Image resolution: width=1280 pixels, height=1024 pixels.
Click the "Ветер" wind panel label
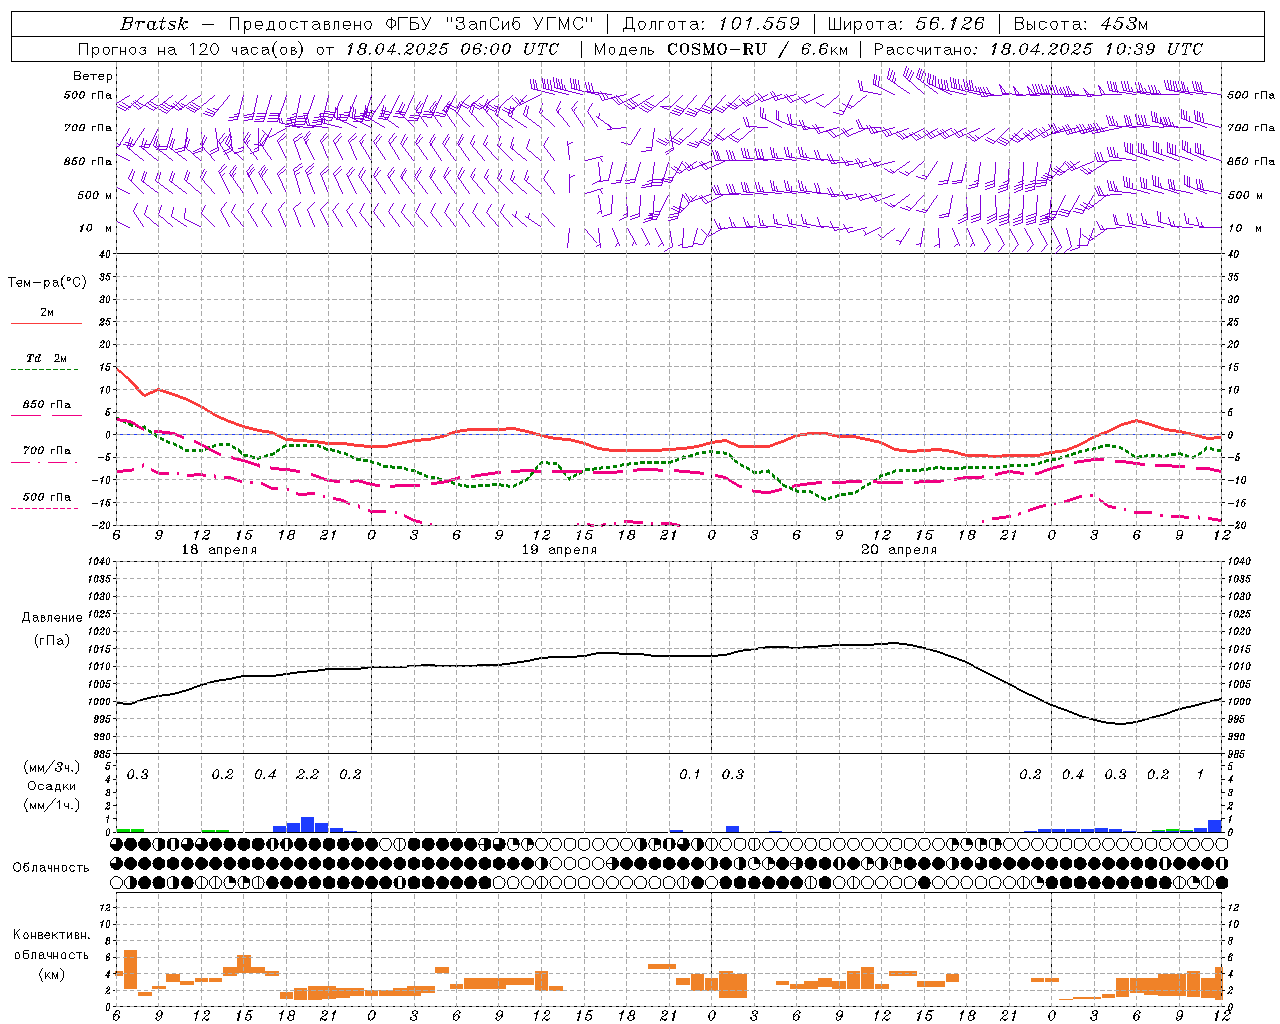click(x=93, y=76)
